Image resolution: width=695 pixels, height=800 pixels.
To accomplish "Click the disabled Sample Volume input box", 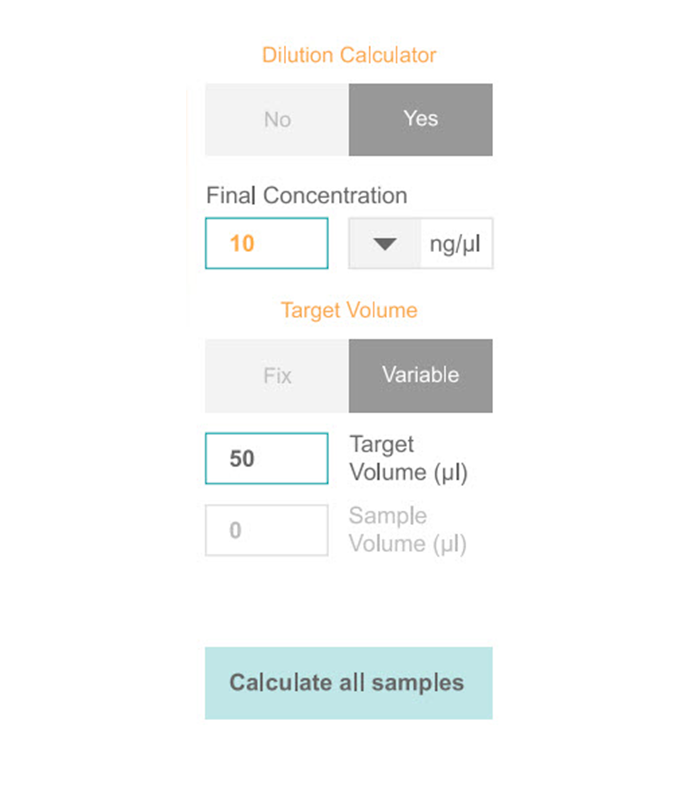I will [x=266, y=530].
